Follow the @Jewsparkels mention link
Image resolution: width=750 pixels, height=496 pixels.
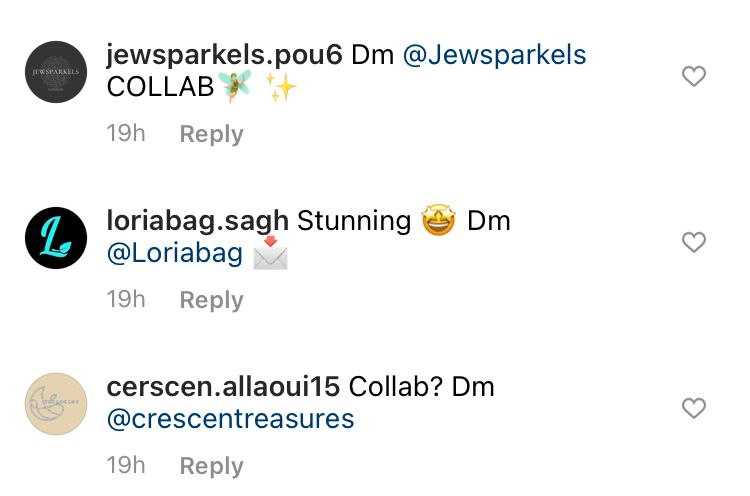point(494,55)
